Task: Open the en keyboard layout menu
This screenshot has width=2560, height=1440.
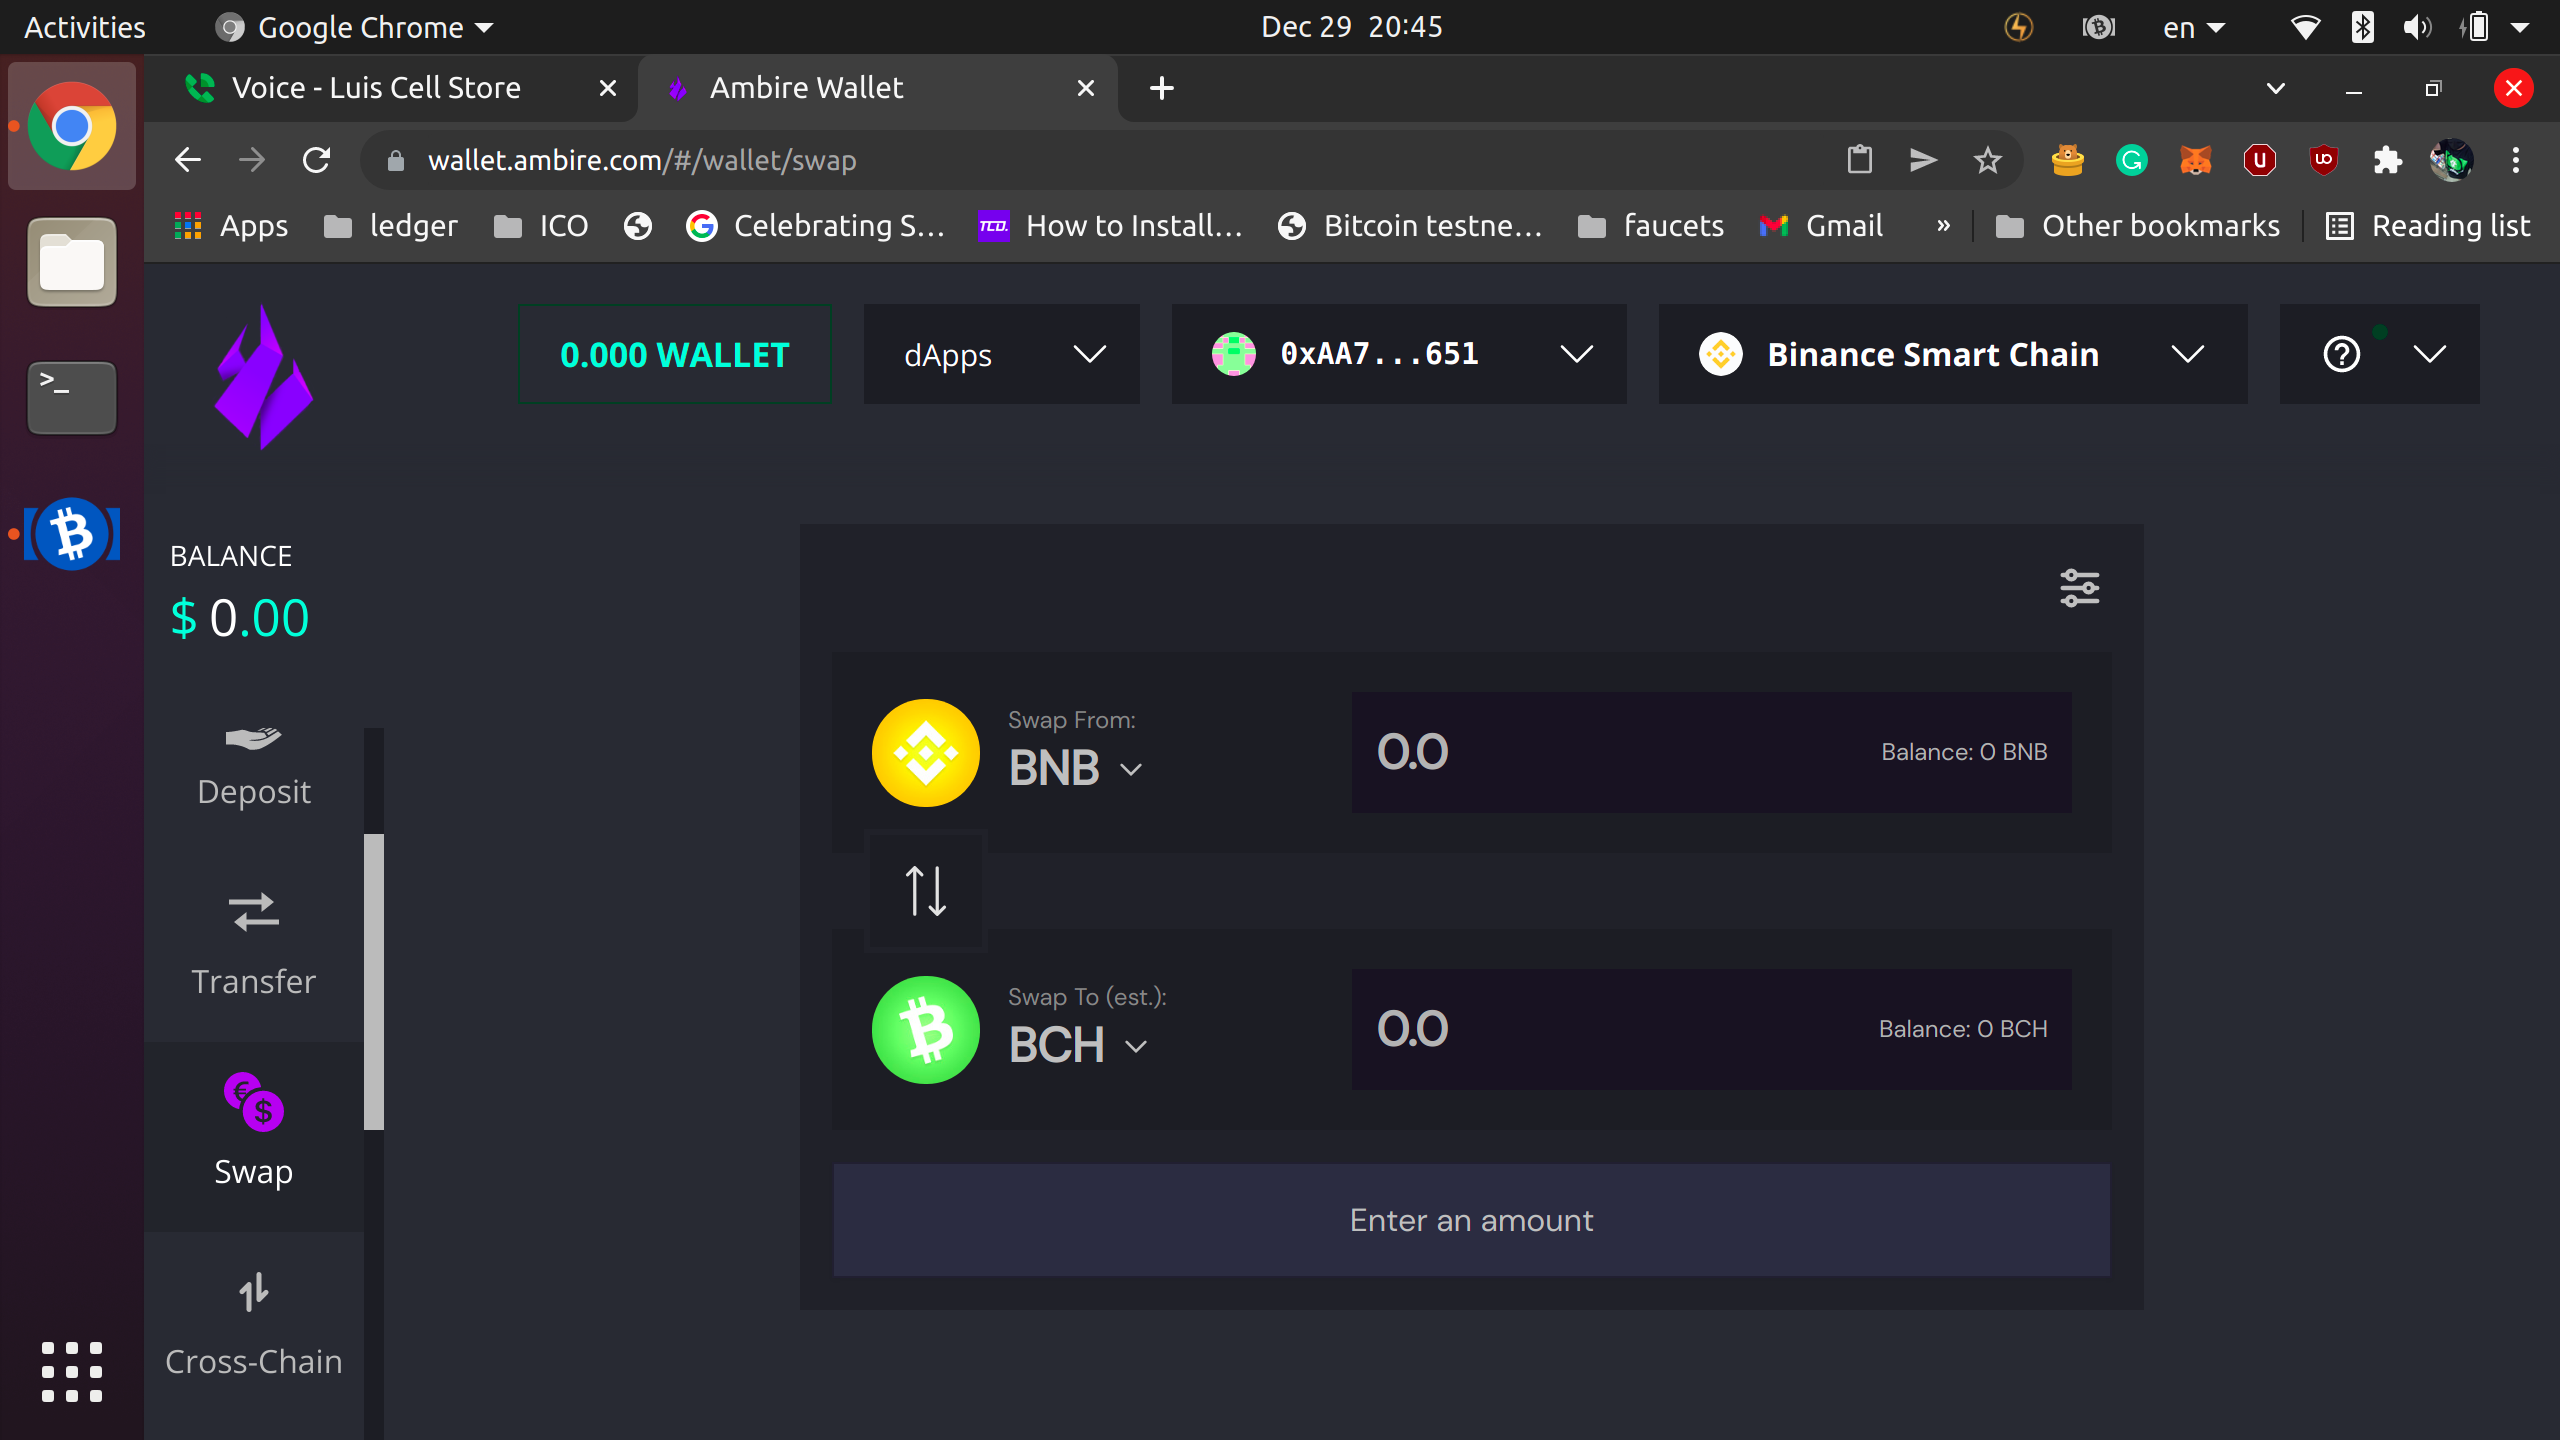Action: click(2194, 27)
